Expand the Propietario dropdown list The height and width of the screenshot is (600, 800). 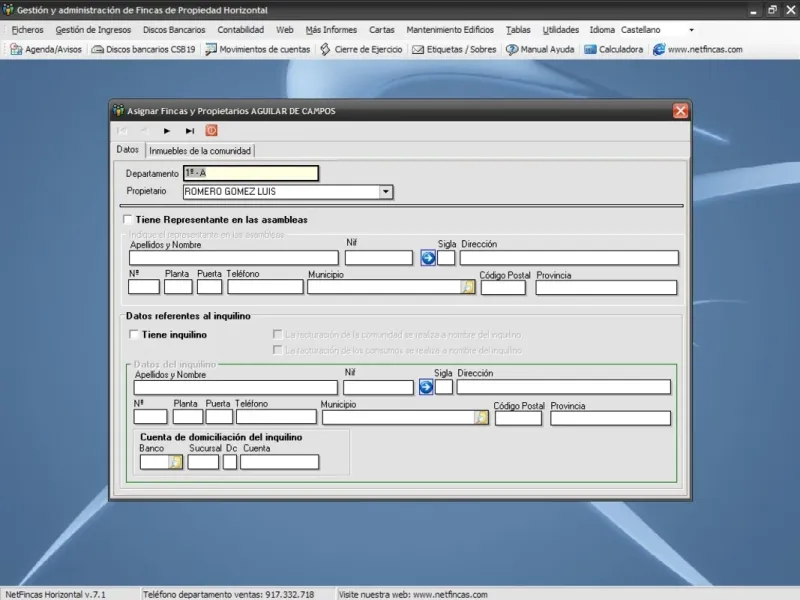pyautogui.click(x=385, y=191)
